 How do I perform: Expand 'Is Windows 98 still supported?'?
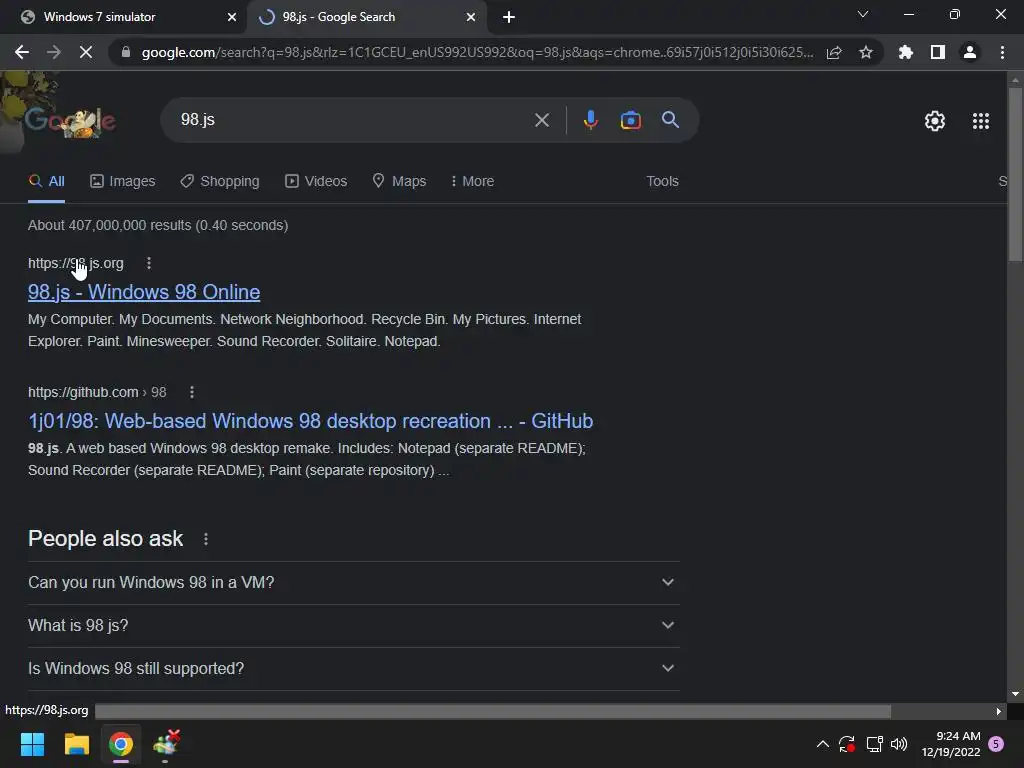(x=353, y=669)
